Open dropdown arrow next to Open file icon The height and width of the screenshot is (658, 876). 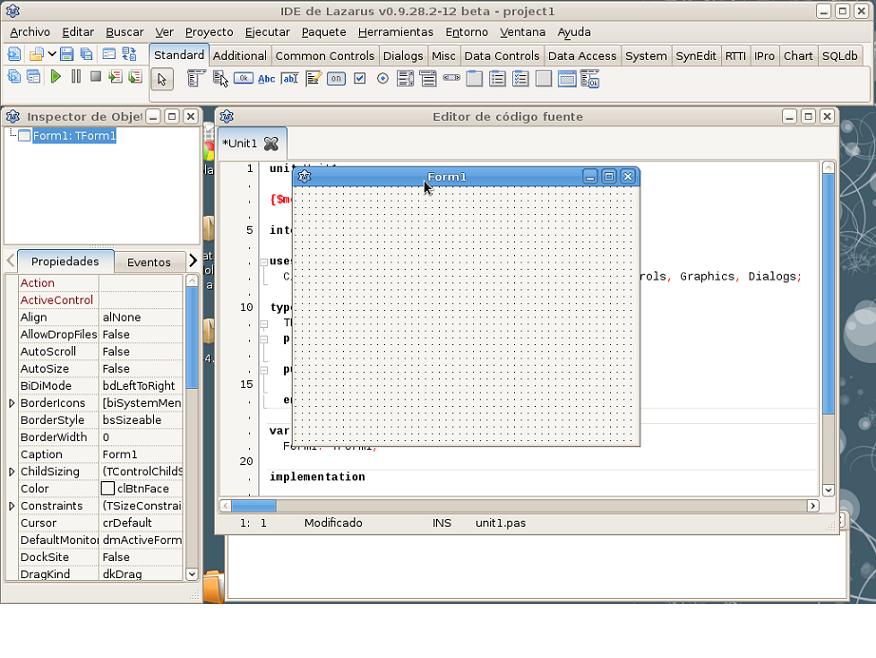point(50,55)
